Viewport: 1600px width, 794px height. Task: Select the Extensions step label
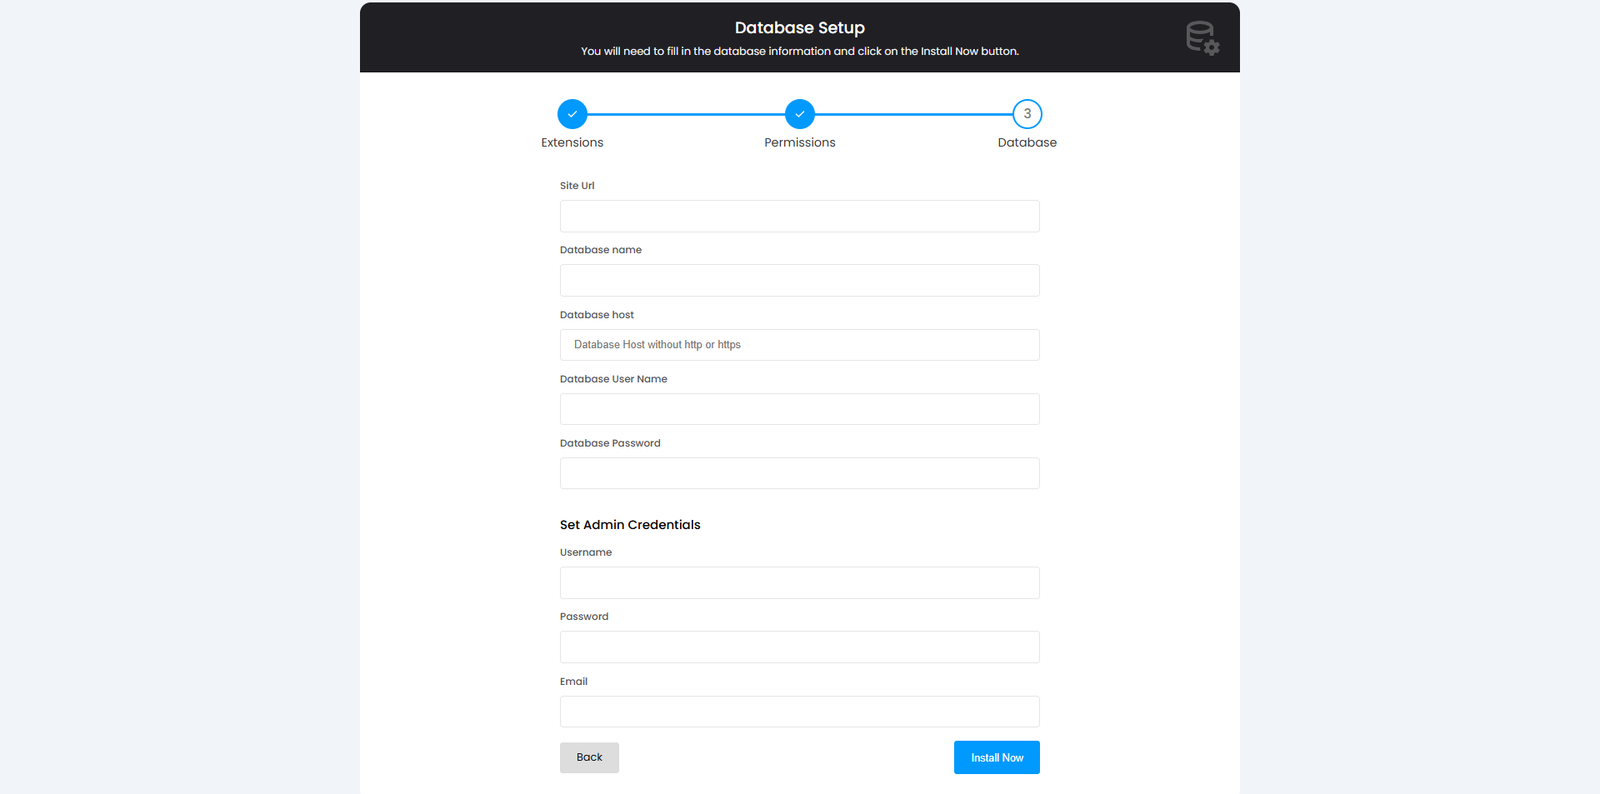coord(572,143)
